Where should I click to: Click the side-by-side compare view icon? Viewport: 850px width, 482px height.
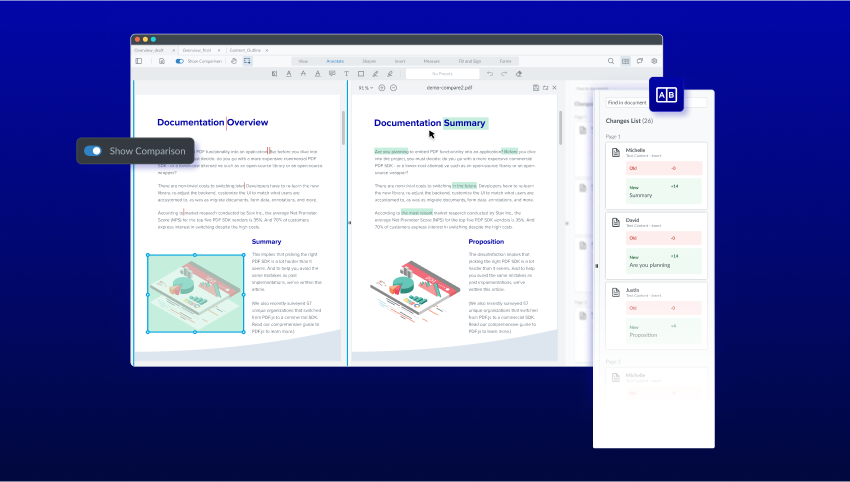626,61
